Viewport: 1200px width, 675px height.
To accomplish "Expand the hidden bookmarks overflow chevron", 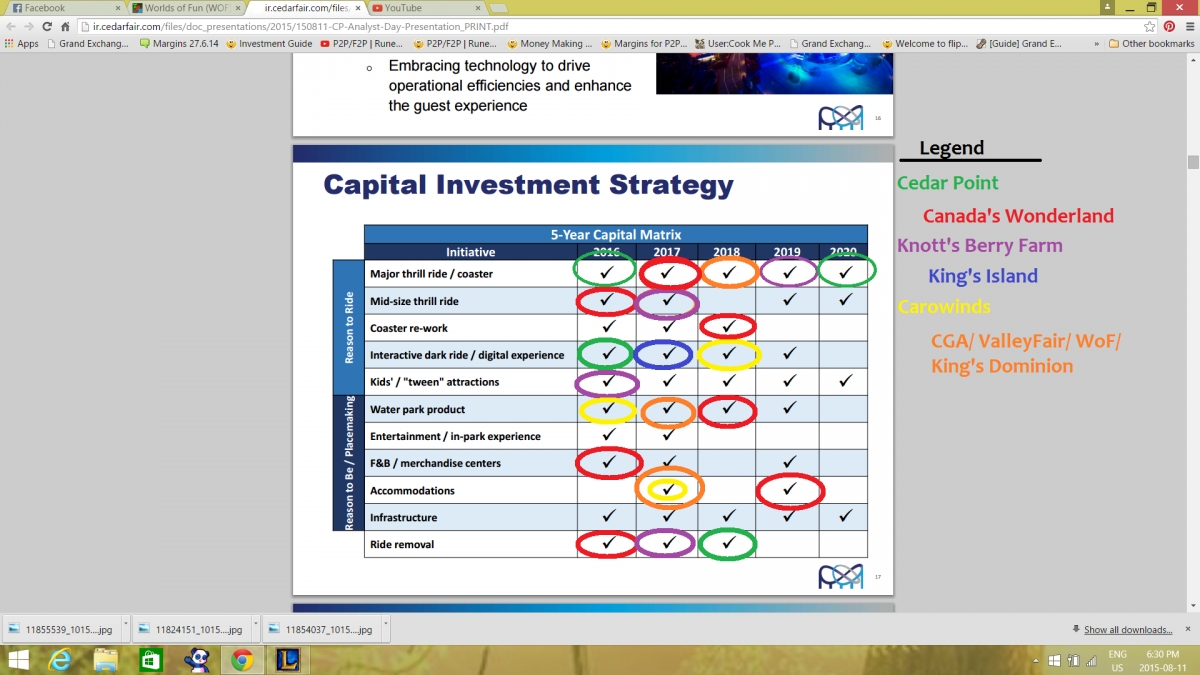I will (x=1098, y=44).
